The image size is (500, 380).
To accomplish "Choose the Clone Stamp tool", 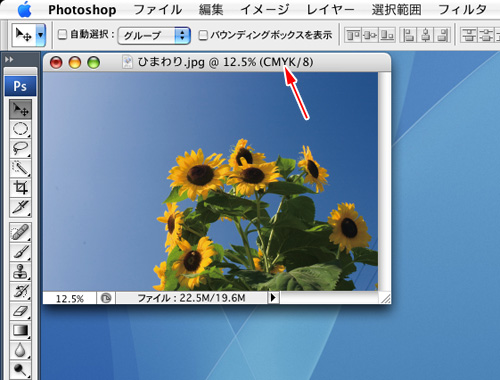I will tap(20, 272).
